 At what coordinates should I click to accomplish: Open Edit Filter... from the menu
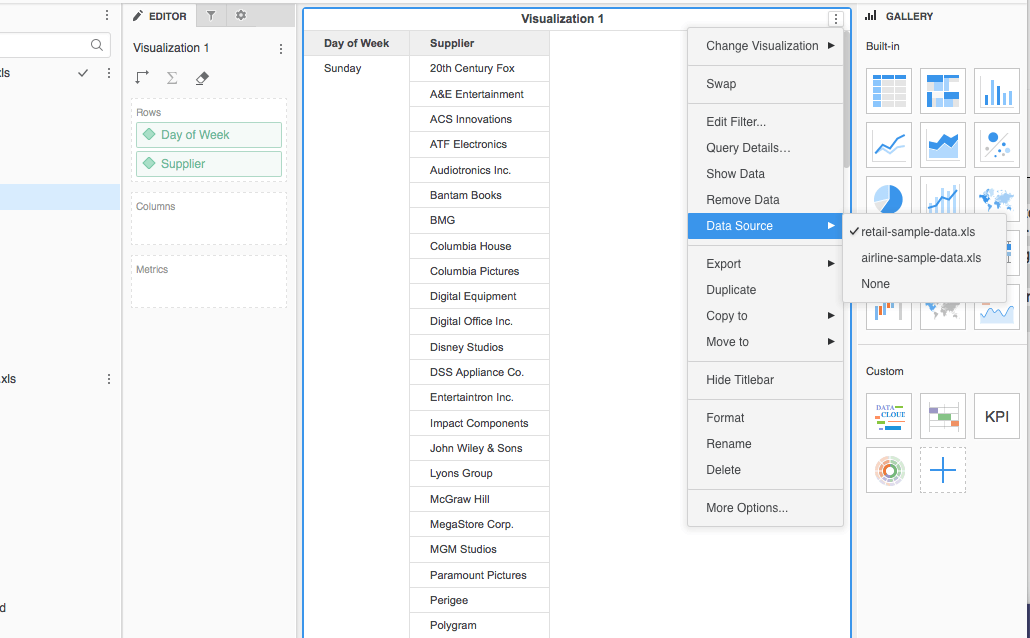click(765, 122)
